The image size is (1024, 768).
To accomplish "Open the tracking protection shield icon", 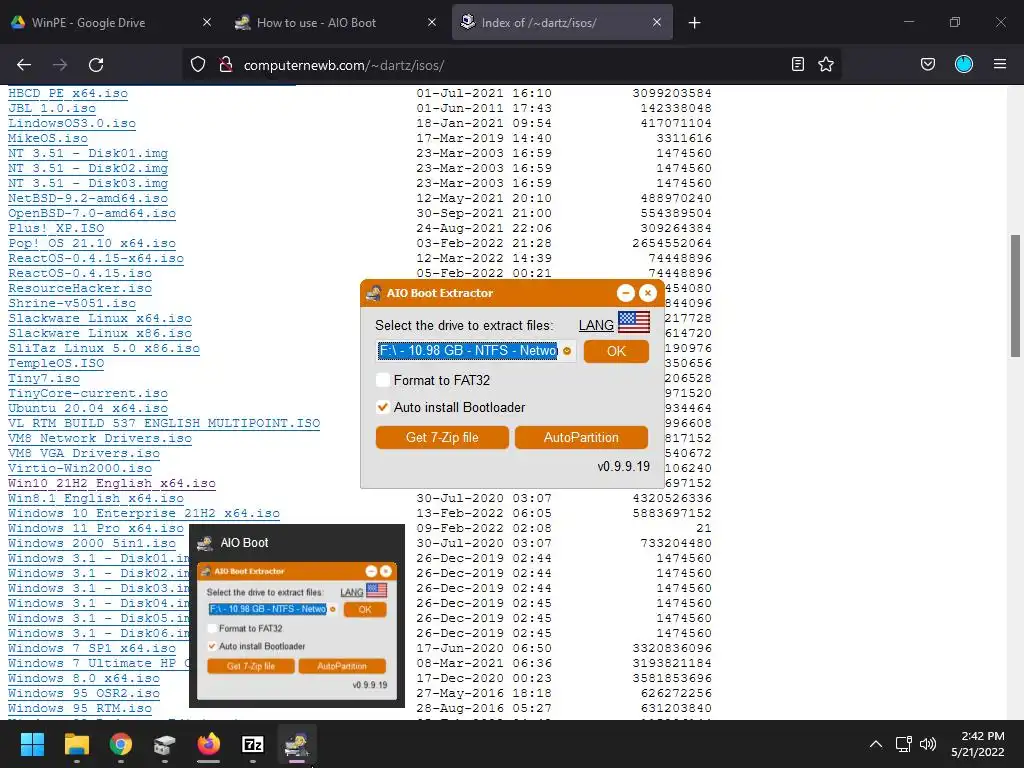I will point(198,65).
